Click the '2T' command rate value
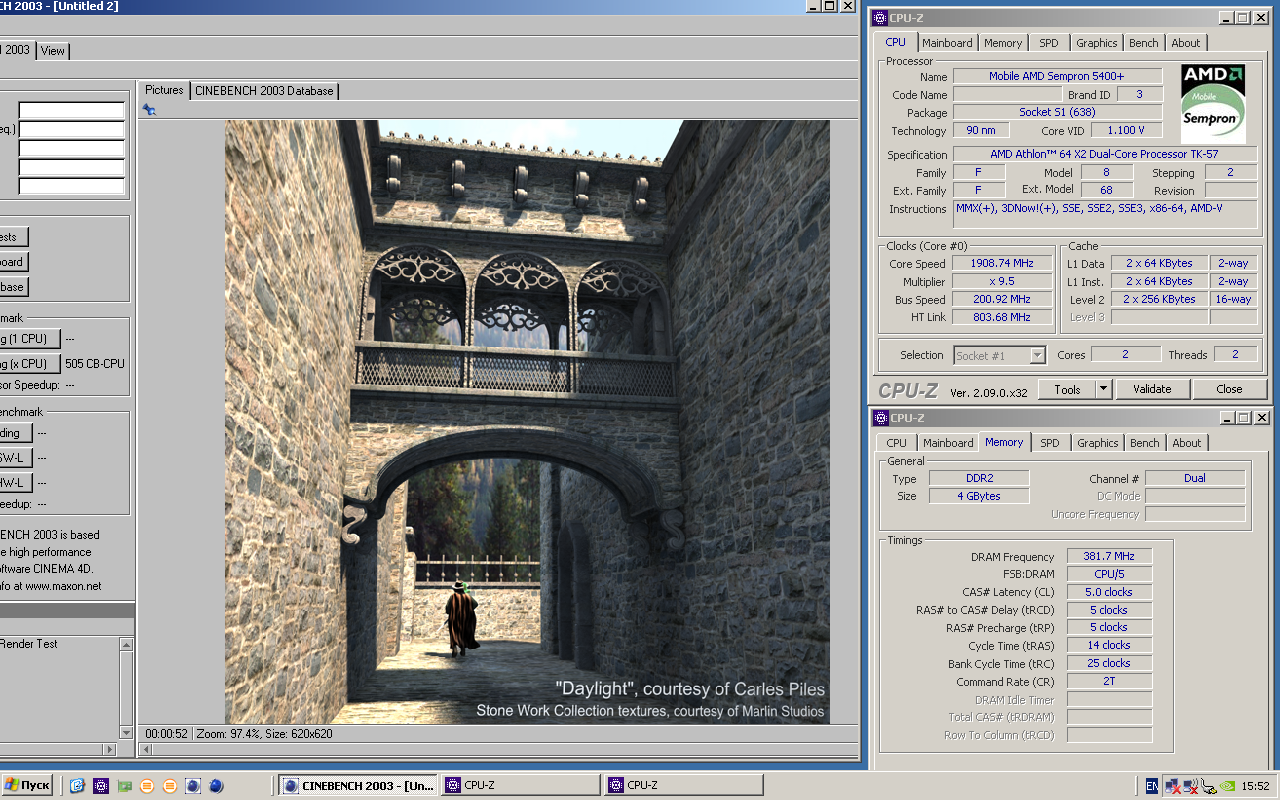1280x800 pixels. (x=1109, y=681)
